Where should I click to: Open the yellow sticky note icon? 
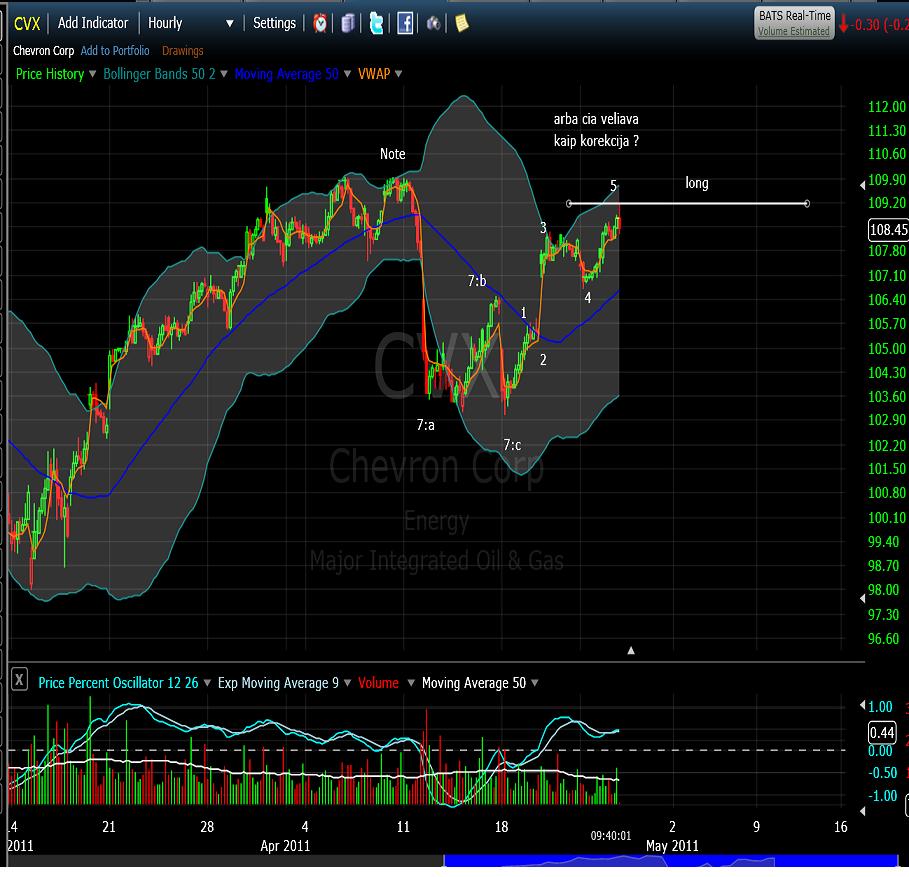pyautogui.click(x=462, y=23)
